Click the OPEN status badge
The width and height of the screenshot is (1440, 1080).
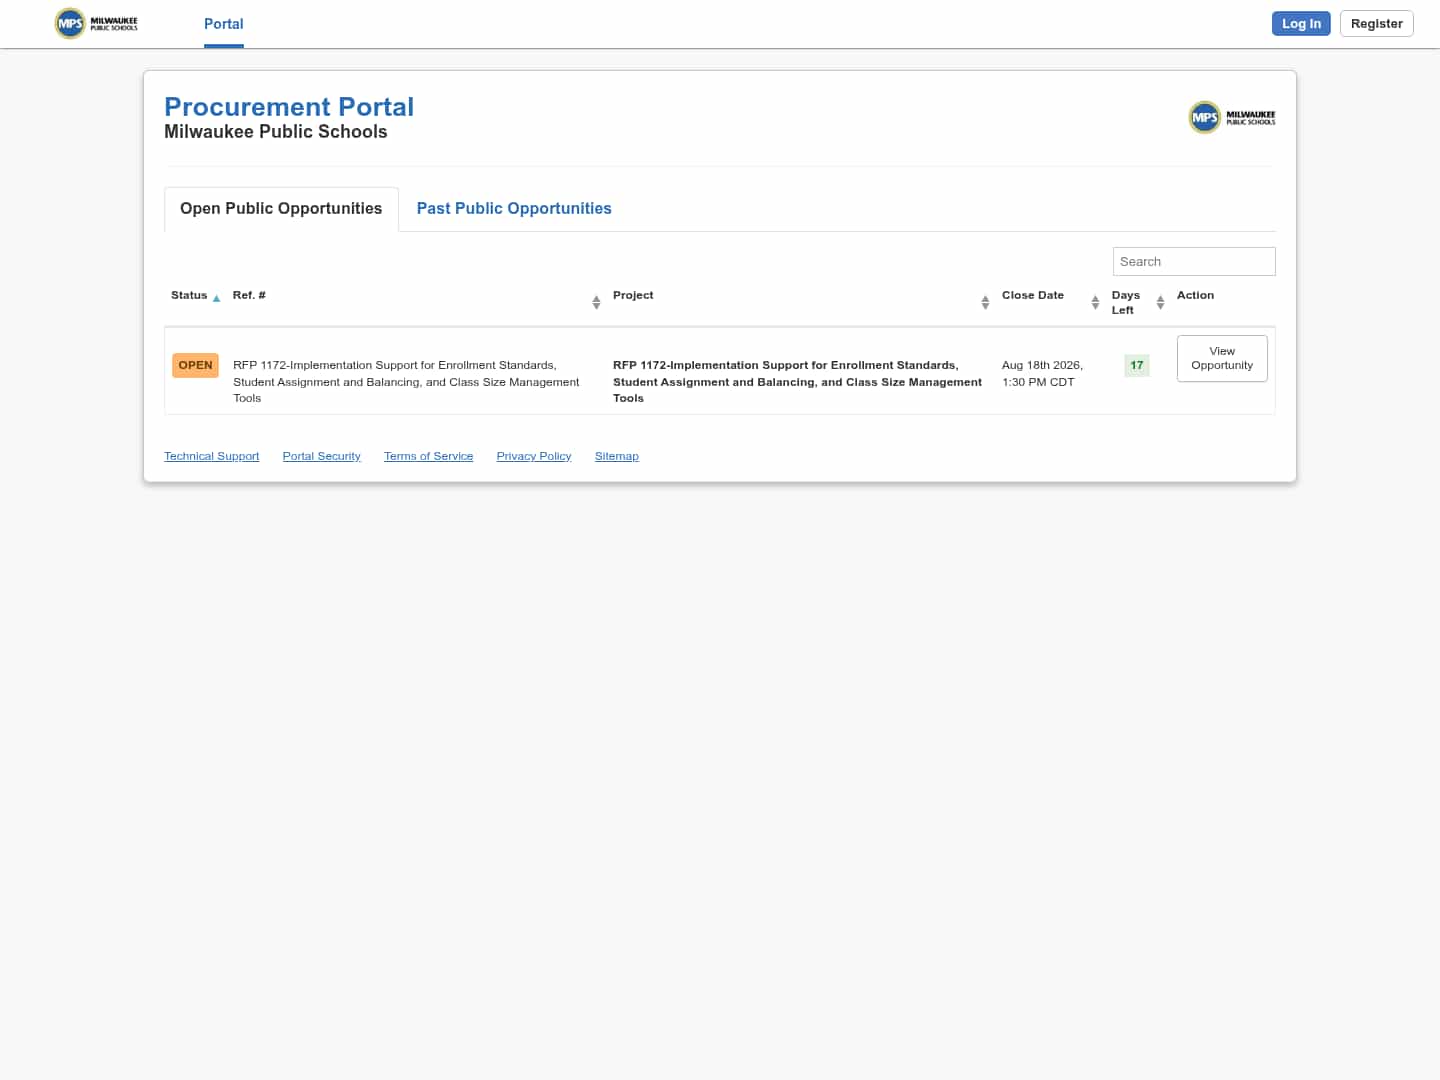pyautogui.click(x=195, y=365)
